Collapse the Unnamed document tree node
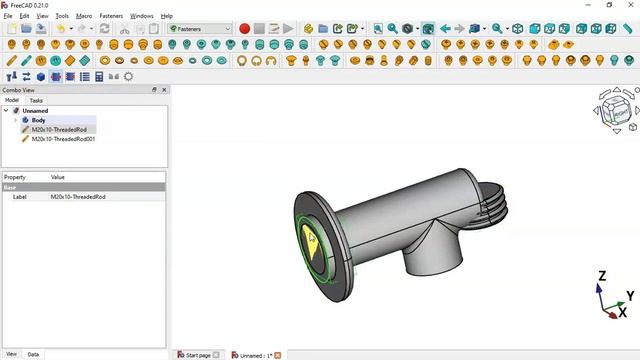Image resolution: width=640 pixels, height=360 pixels. [x=6, y=111]
